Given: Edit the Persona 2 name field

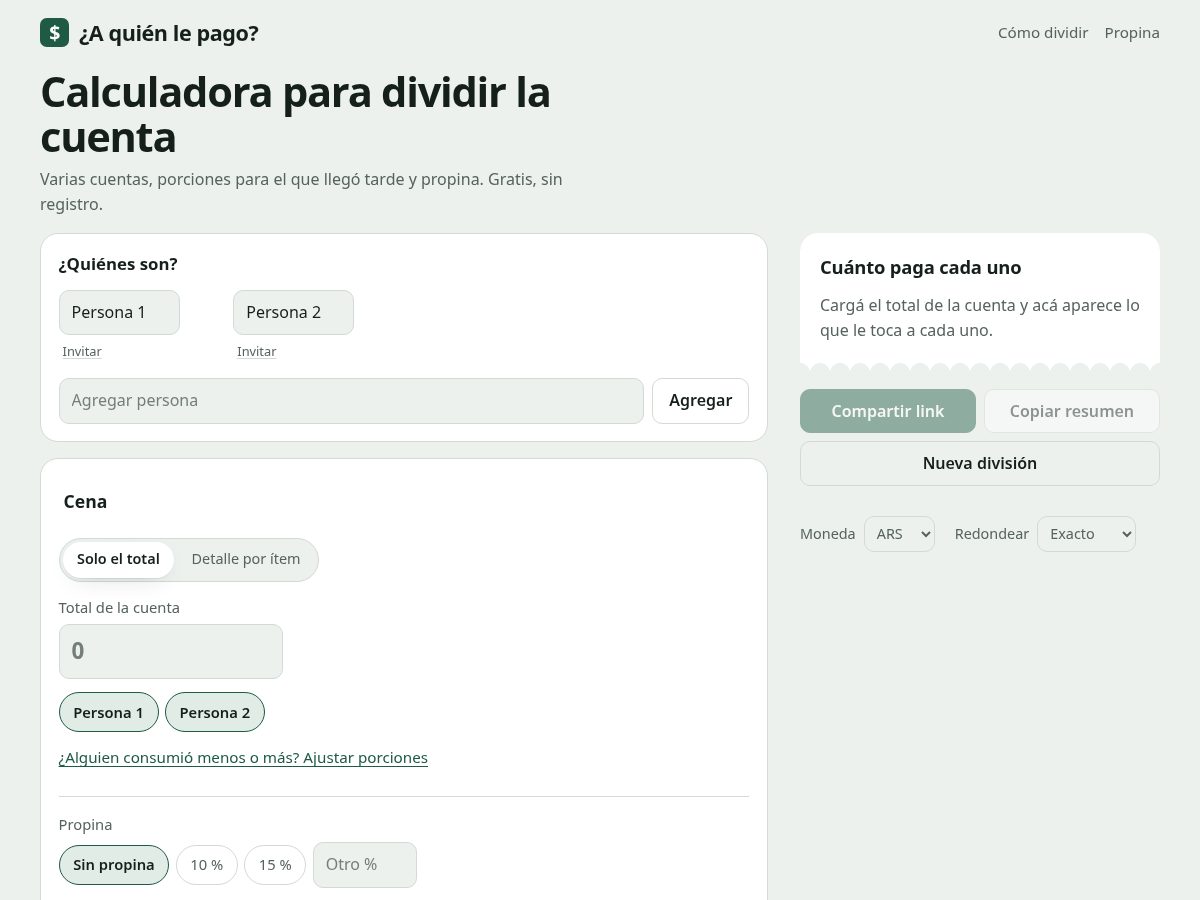Looking at the screenshot, I should pyautogui.click(x=293, y=312).
